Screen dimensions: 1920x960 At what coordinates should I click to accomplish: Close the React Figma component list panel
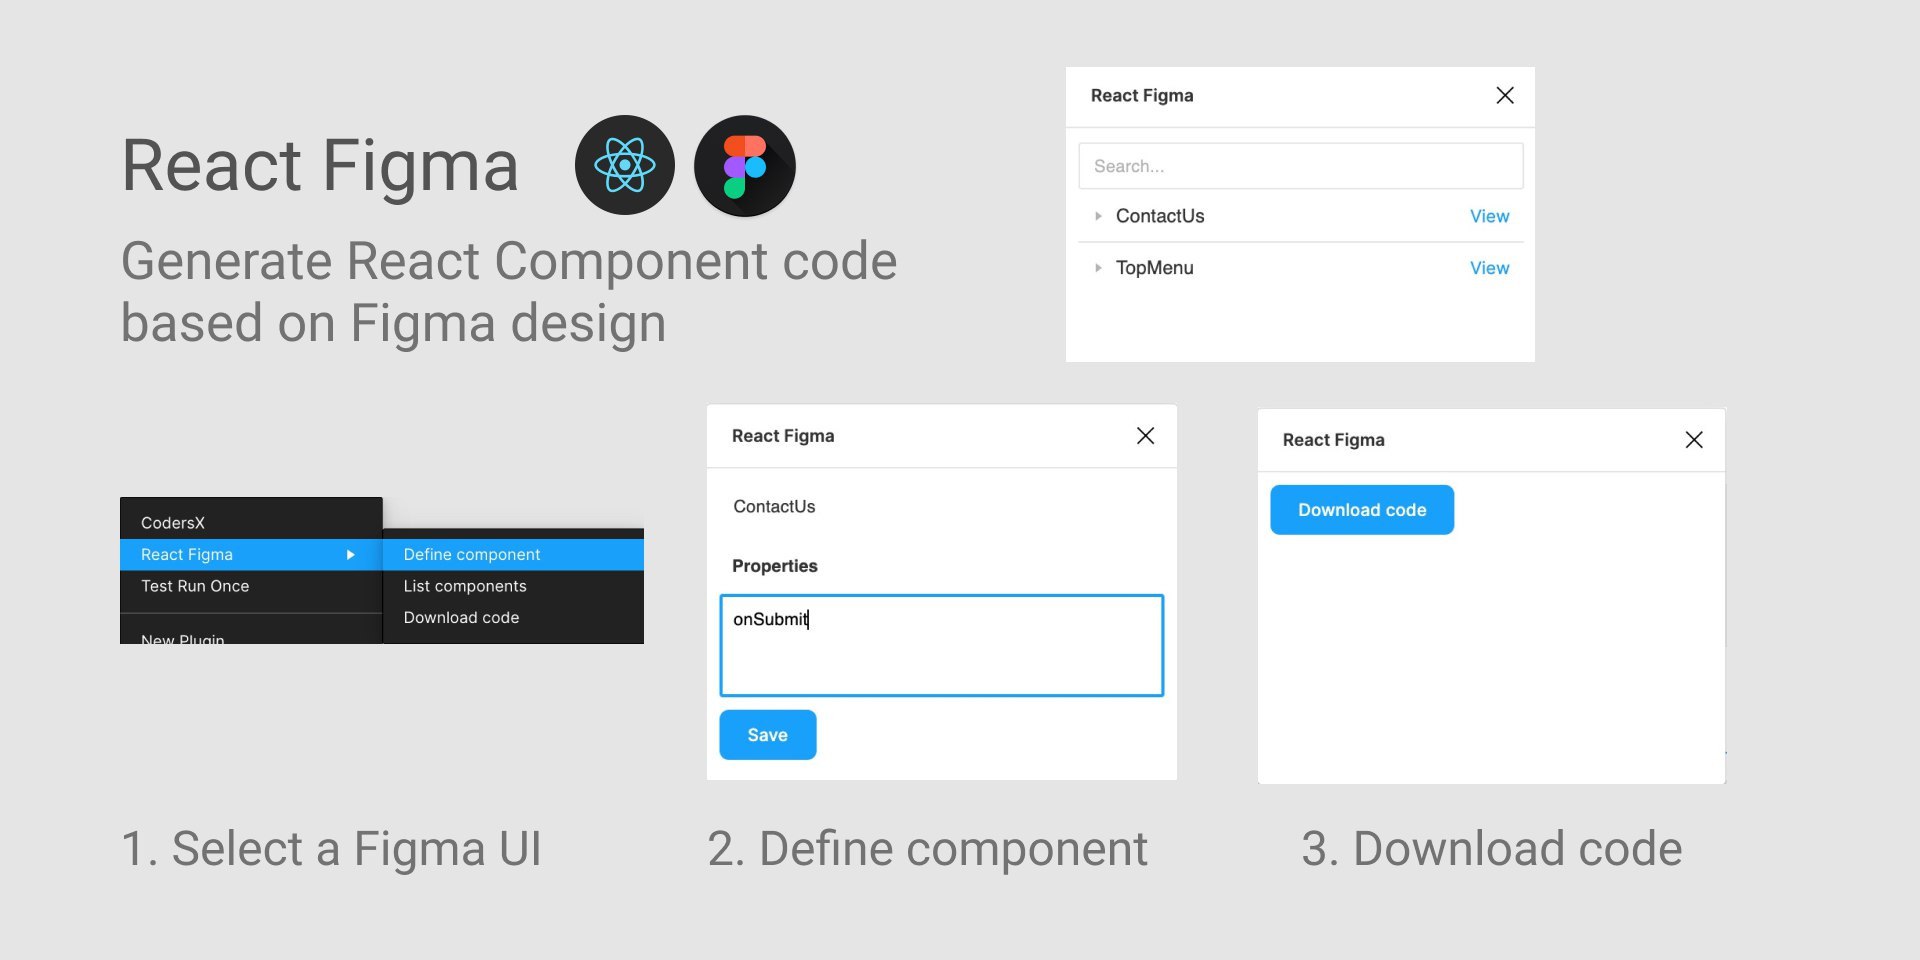click(1504, 95)
